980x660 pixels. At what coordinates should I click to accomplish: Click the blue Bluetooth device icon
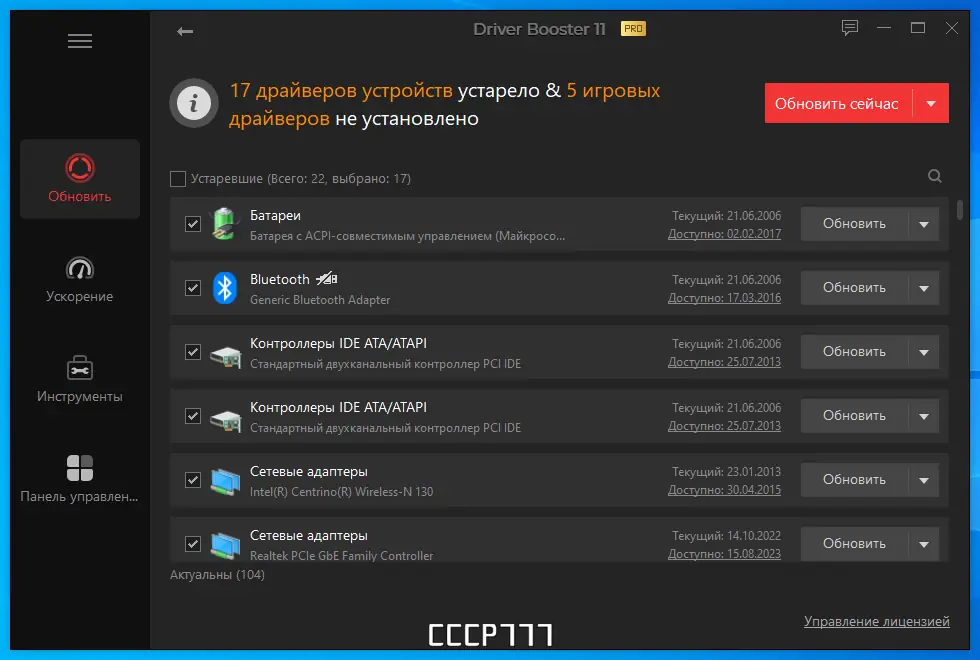tap(224, 288)
